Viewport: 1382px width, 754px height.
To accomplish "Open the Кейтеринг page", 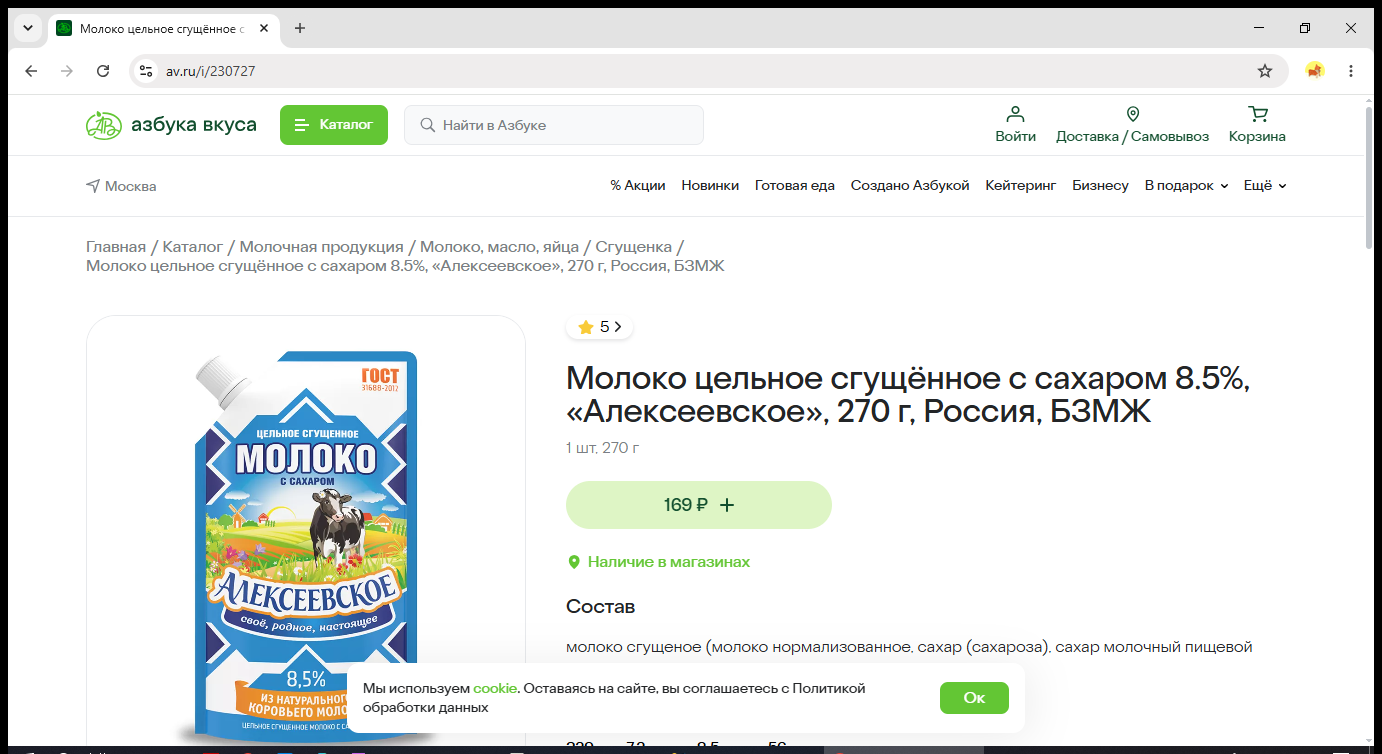I will pyautogui.click(x=1021, y=186).
